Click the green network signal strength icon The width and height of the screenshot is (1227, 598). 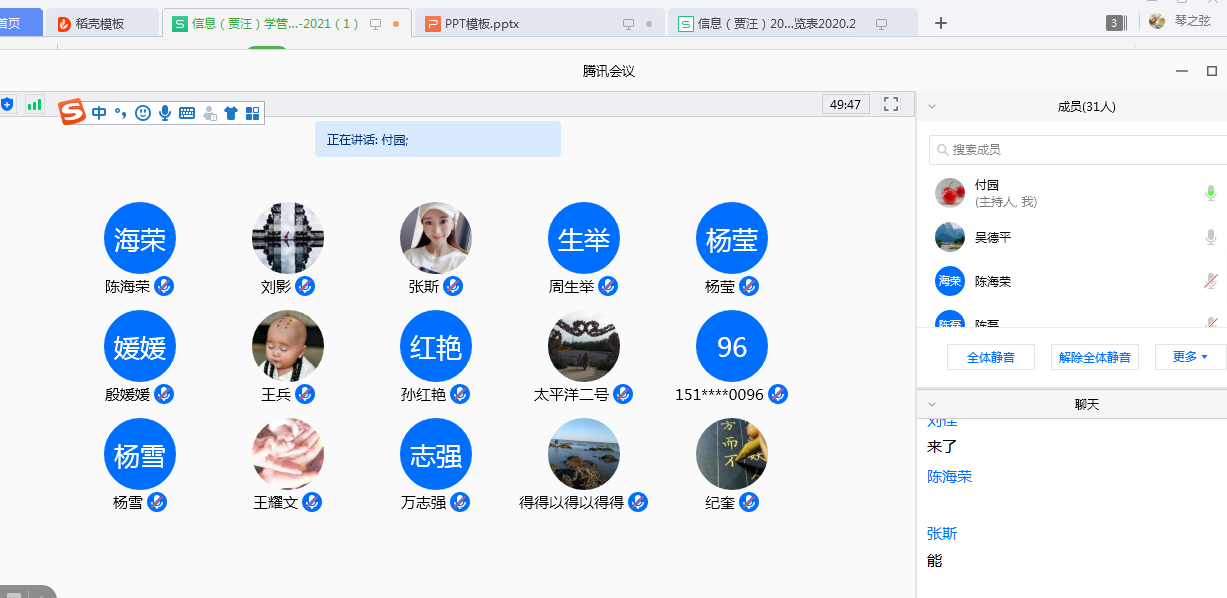click(x=35, y=104)
